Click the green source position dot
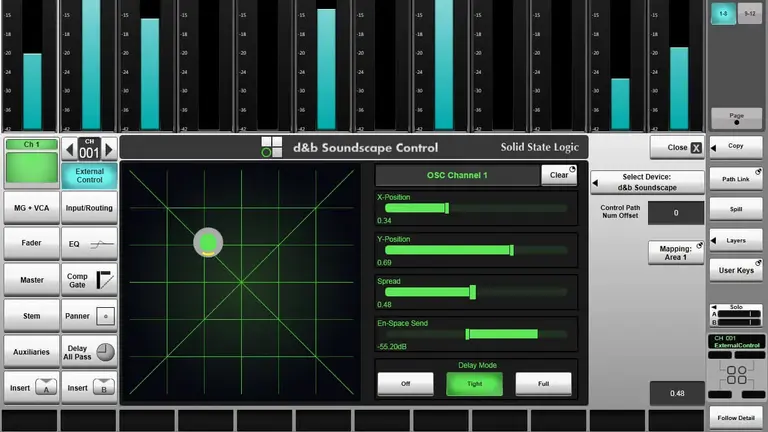This screenshot has width=768, height=432. (207, 242)
